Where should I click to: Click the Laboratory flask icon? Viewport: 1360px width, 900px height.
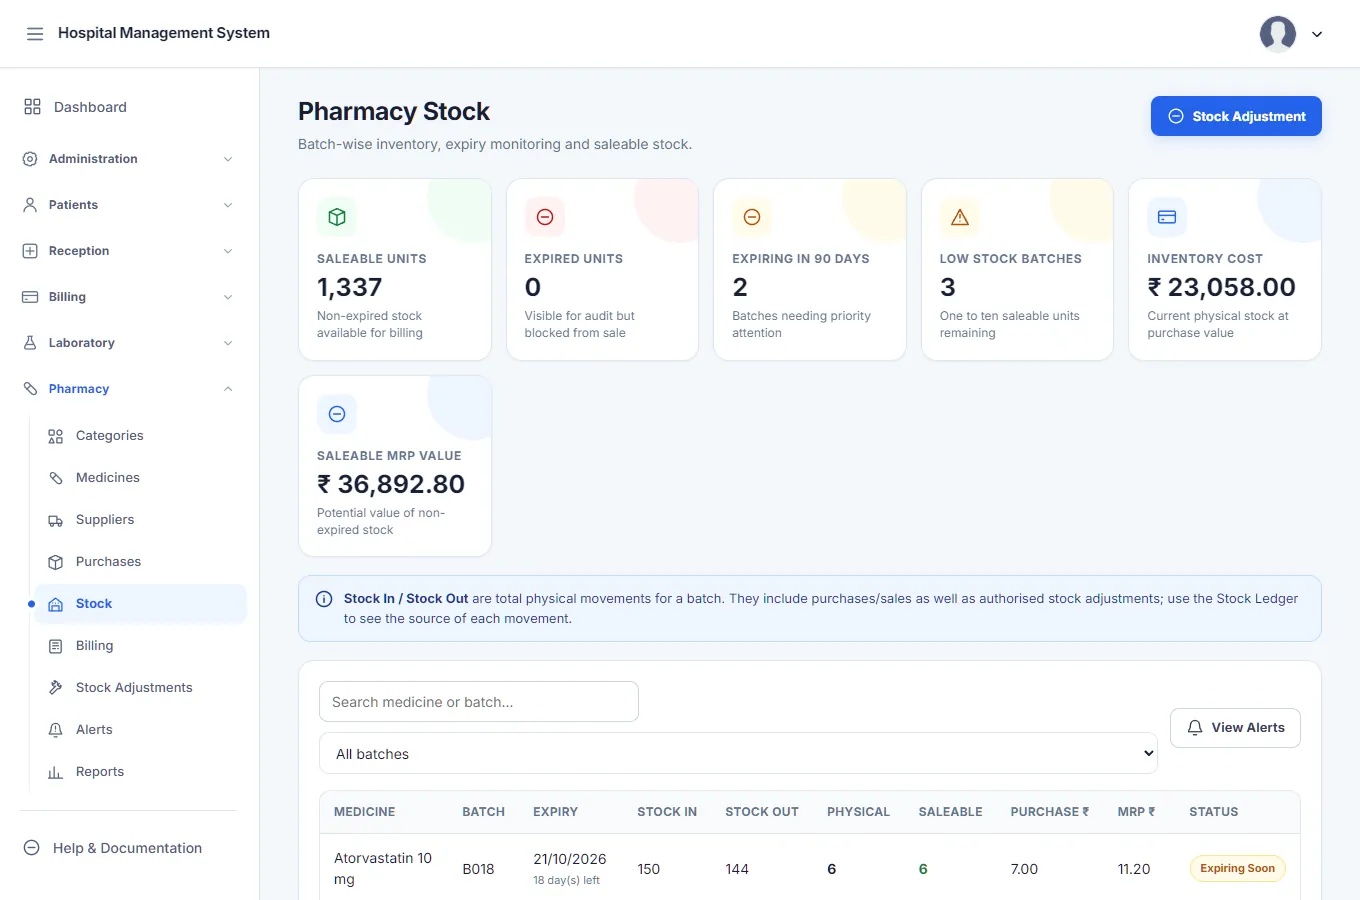[x=30, y=343]
